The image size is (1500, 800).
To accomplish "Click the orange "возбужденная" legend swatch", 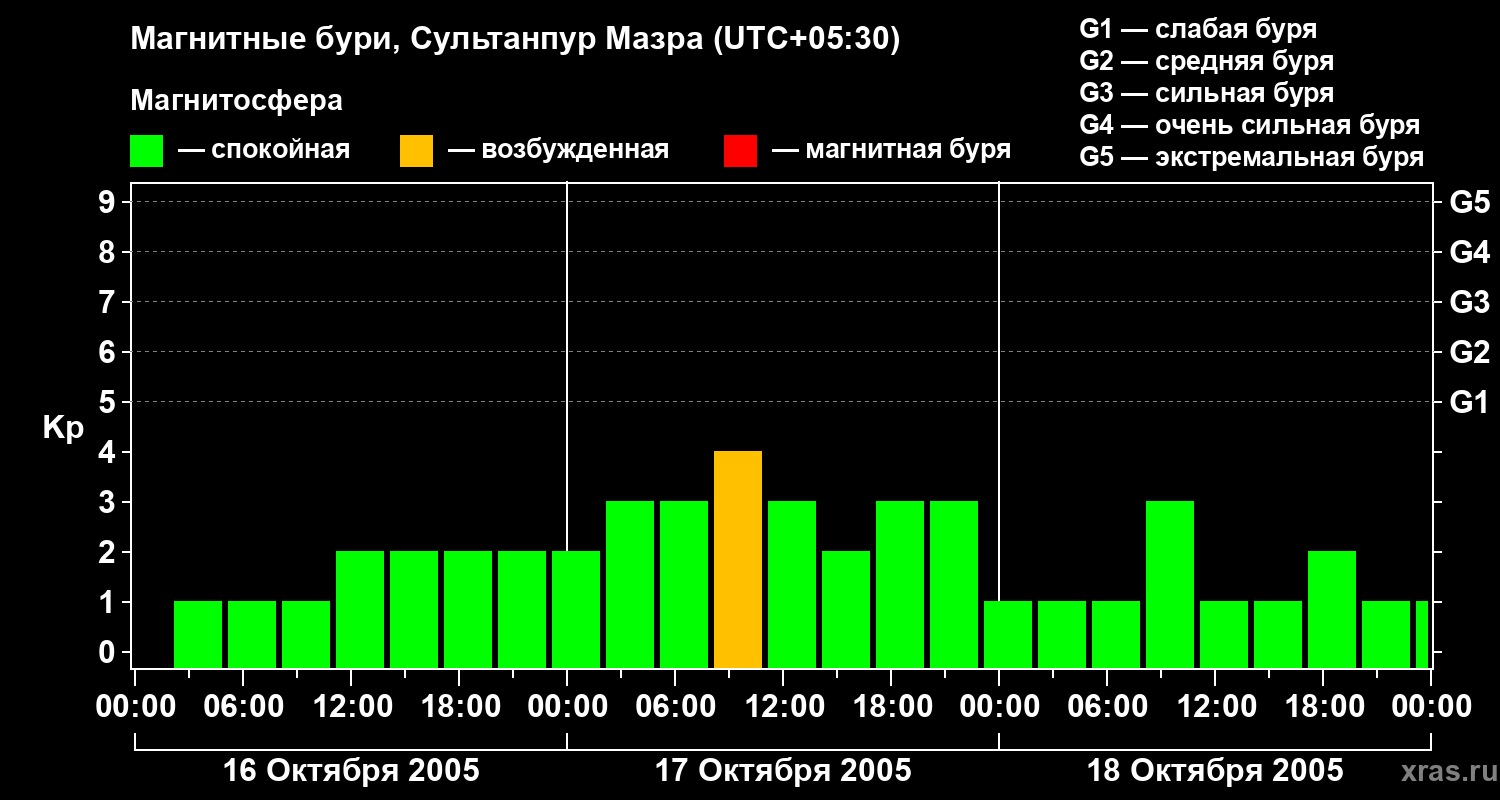I will (x=416, y=151).
